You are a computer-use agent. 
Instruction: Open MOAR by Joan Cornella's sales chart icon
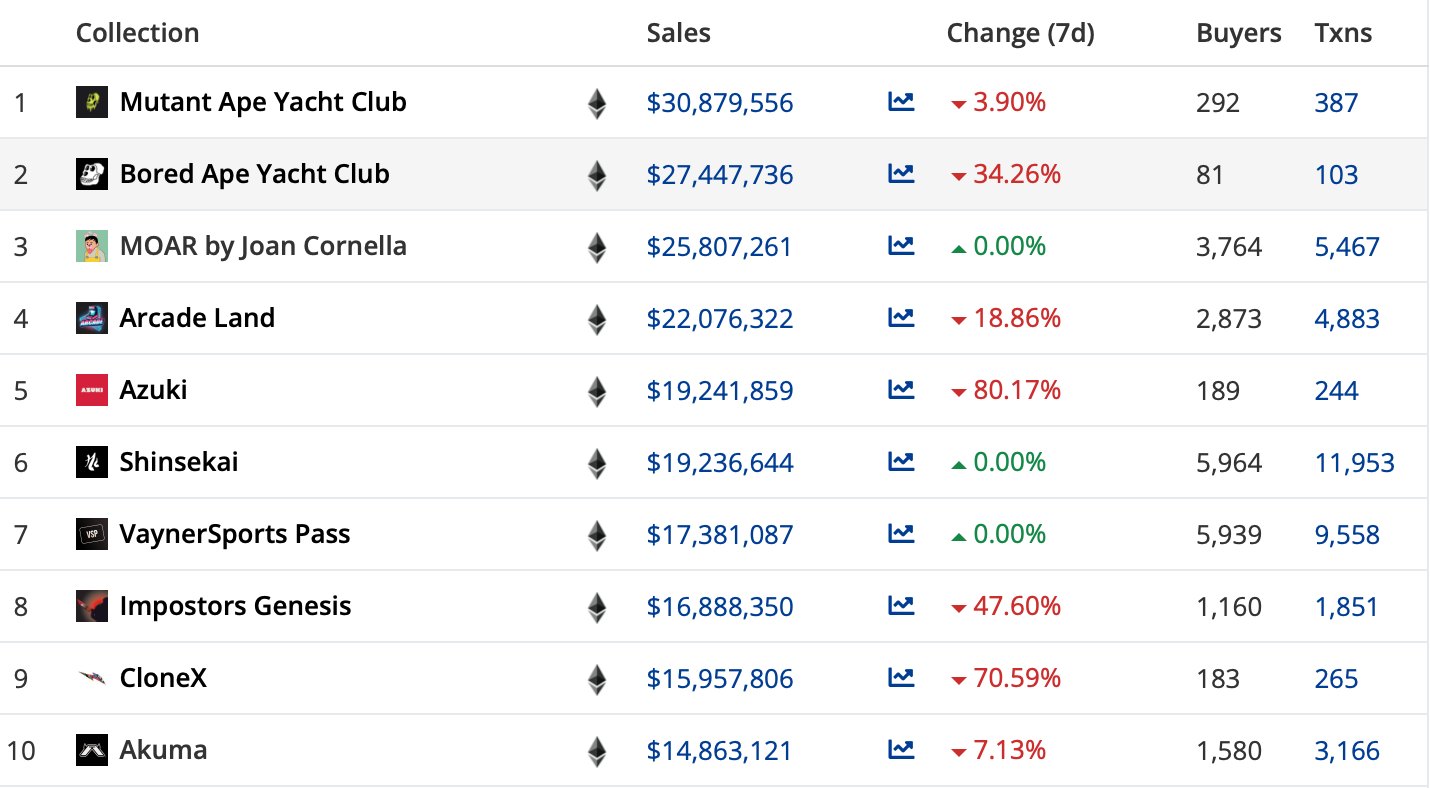[901, 246]
